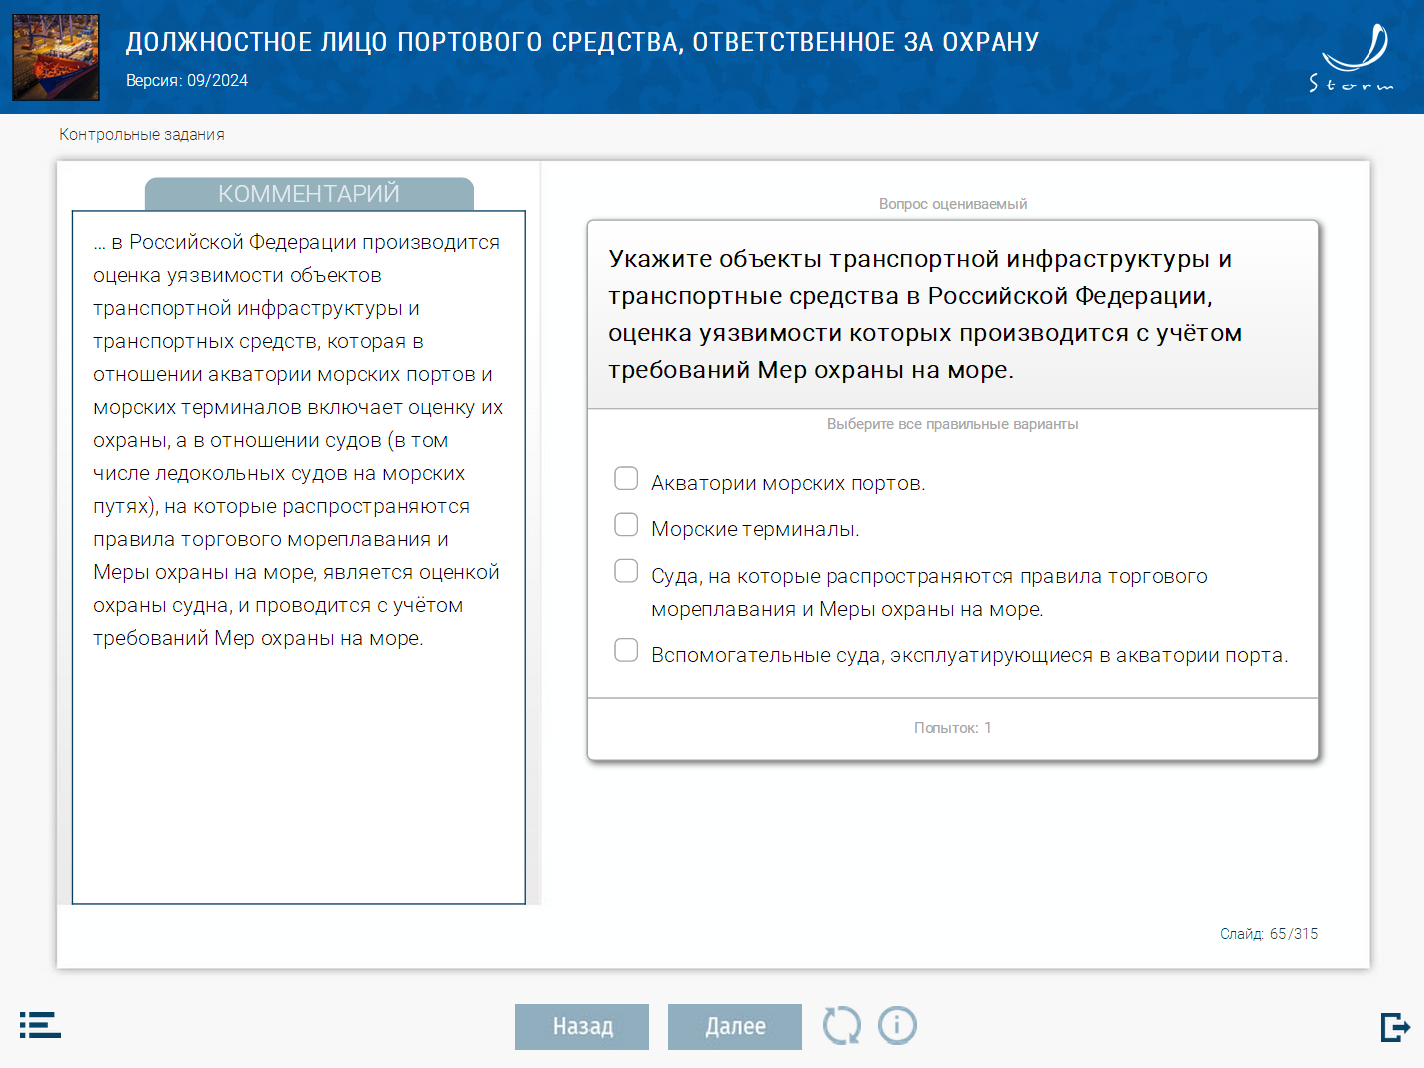1424x1068 pixels.
Task: Open the table of contents menu icon
Action: click(x=40, y=1025)
